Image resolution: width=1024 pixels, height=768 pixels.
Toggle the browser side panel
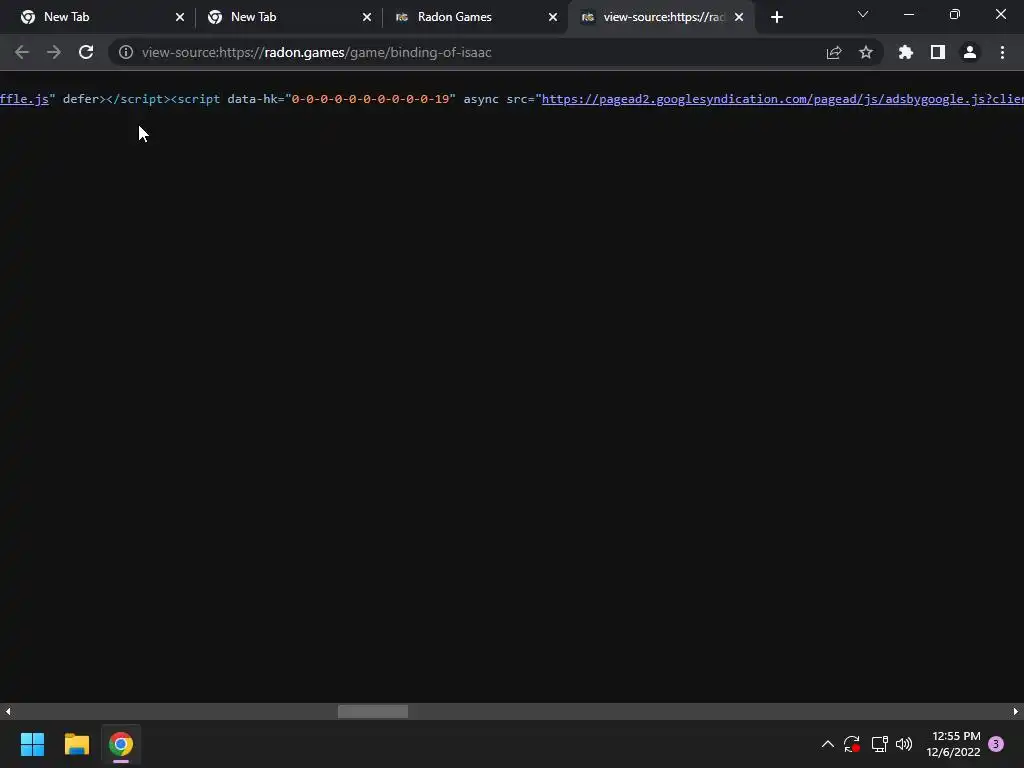[938, 52]
